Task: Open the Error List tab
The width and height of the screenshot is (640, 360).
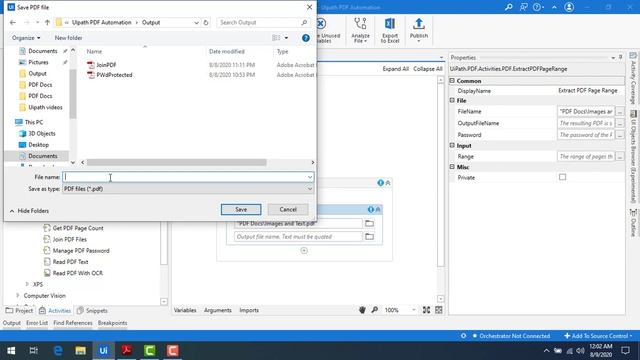Action: [37, 323]
